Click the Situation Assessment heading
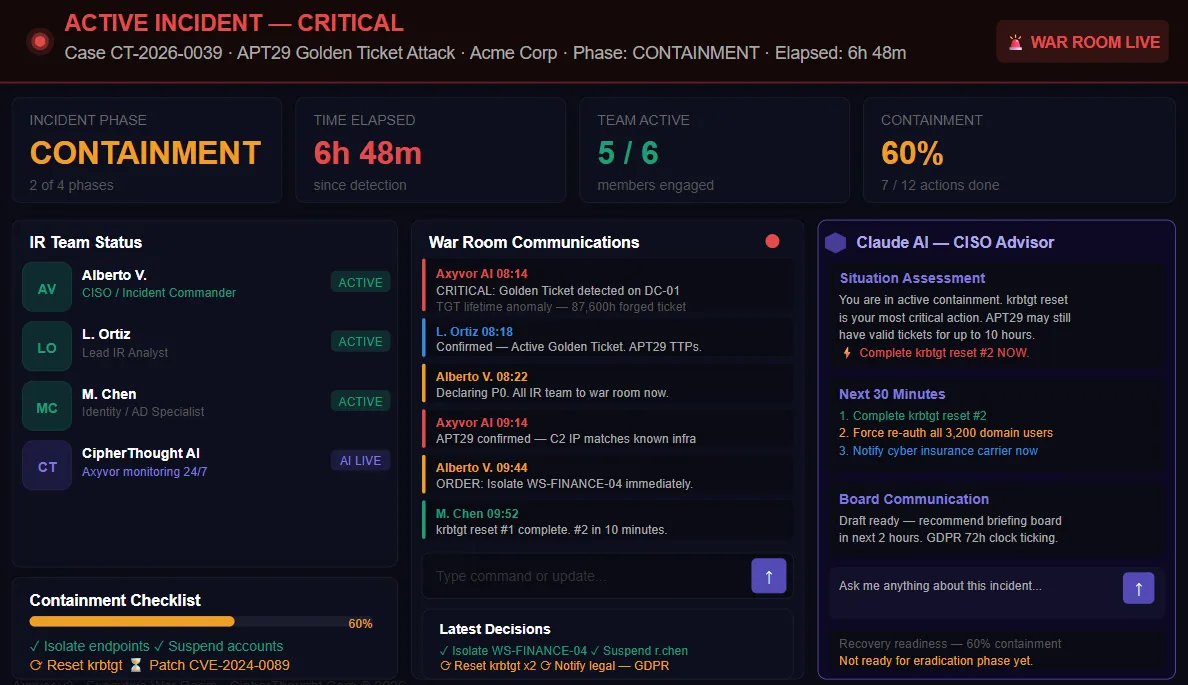Image resolution: width=1188 pixels, height=685 pixels. click(912, 278)
